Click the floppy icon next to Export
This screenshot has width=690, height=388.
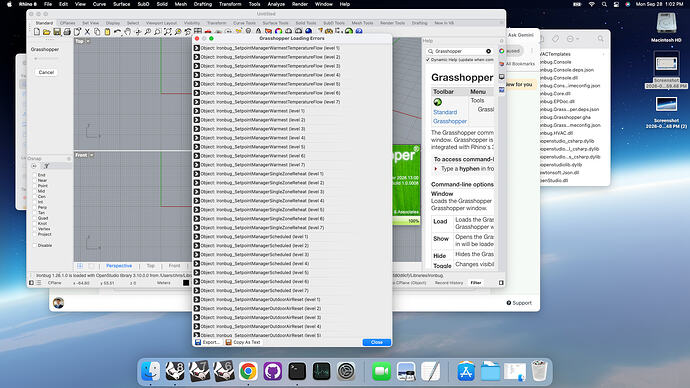[198, 342]
